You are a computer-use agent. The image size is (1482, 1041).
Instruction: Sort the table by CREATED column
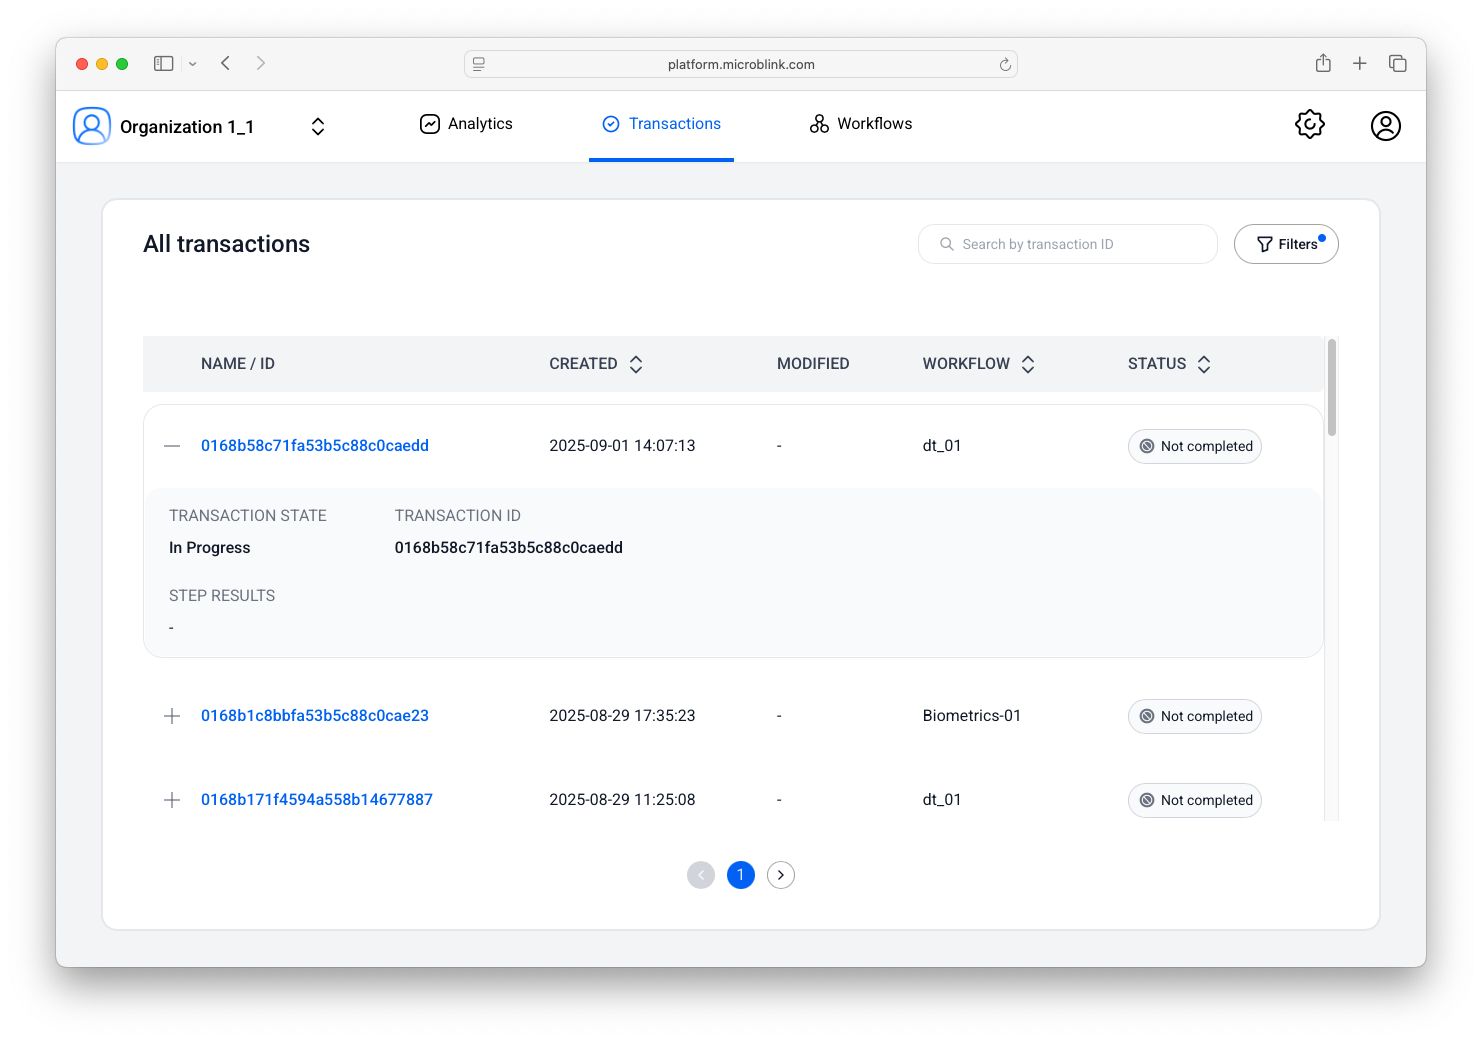(x=636, y=363)
